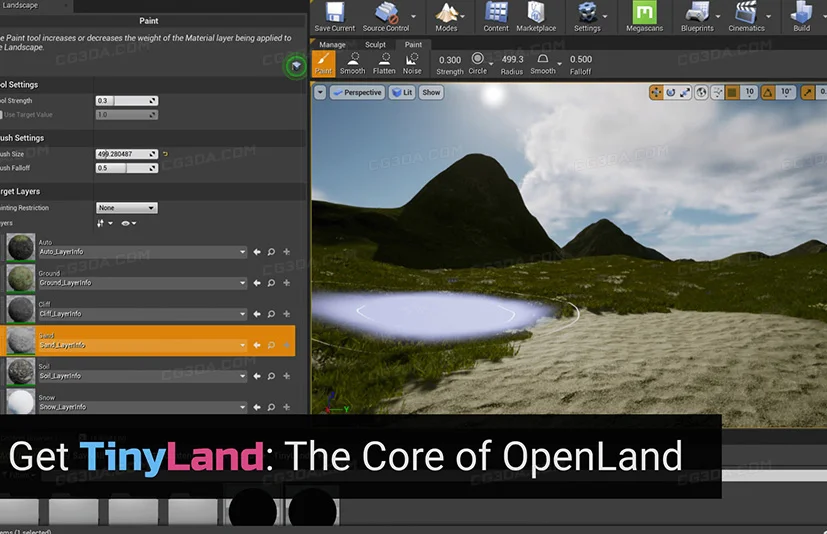827x534 pixels.
Task: Create layer info for Cliff row
Action: (286, 314)
